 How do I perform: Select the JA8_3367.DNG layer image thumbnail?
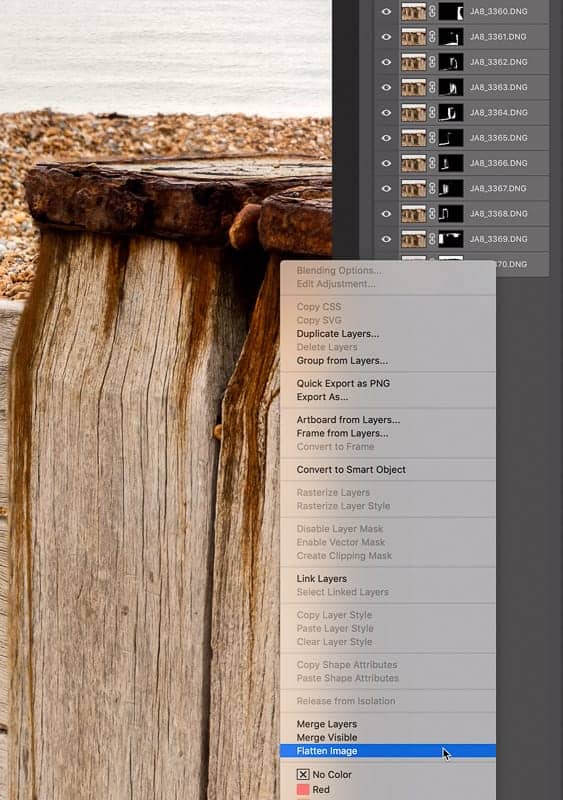point(413,188)
